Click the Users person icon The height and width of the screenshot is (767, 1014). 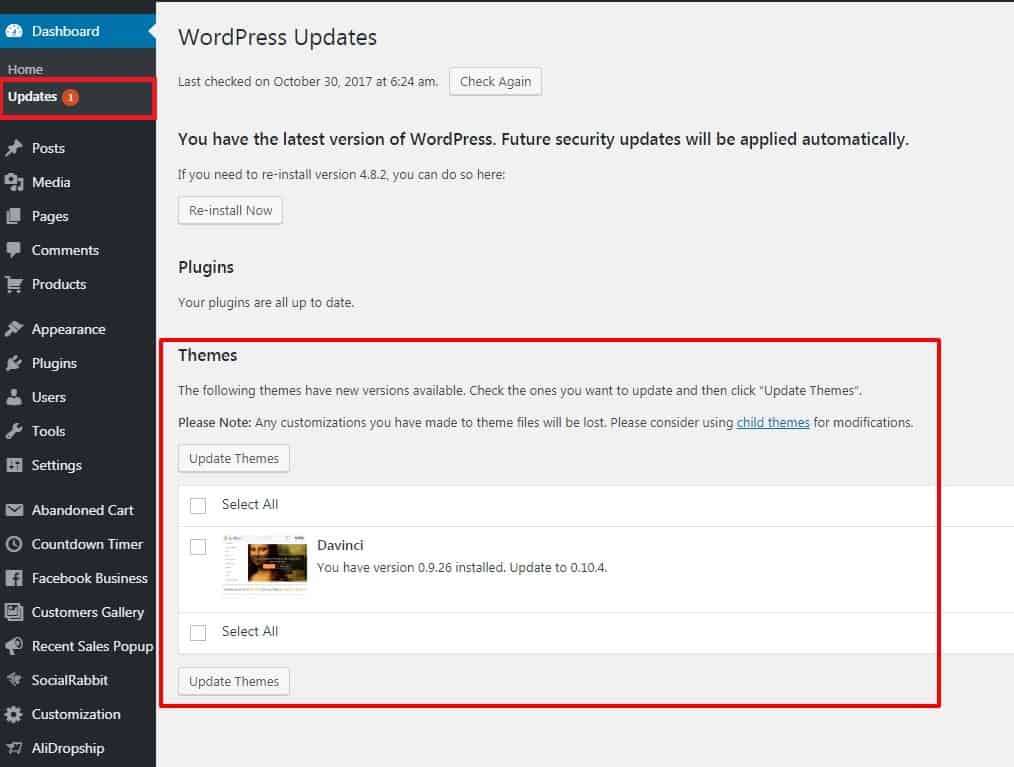pyautogui.click(x=14, y=397)
